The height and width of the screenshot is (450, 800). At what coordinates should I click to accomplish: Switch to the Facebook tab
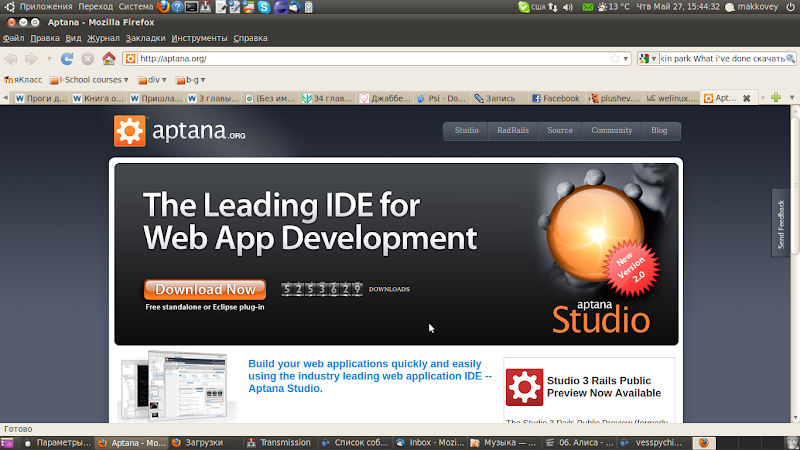(x=556, y=98)
